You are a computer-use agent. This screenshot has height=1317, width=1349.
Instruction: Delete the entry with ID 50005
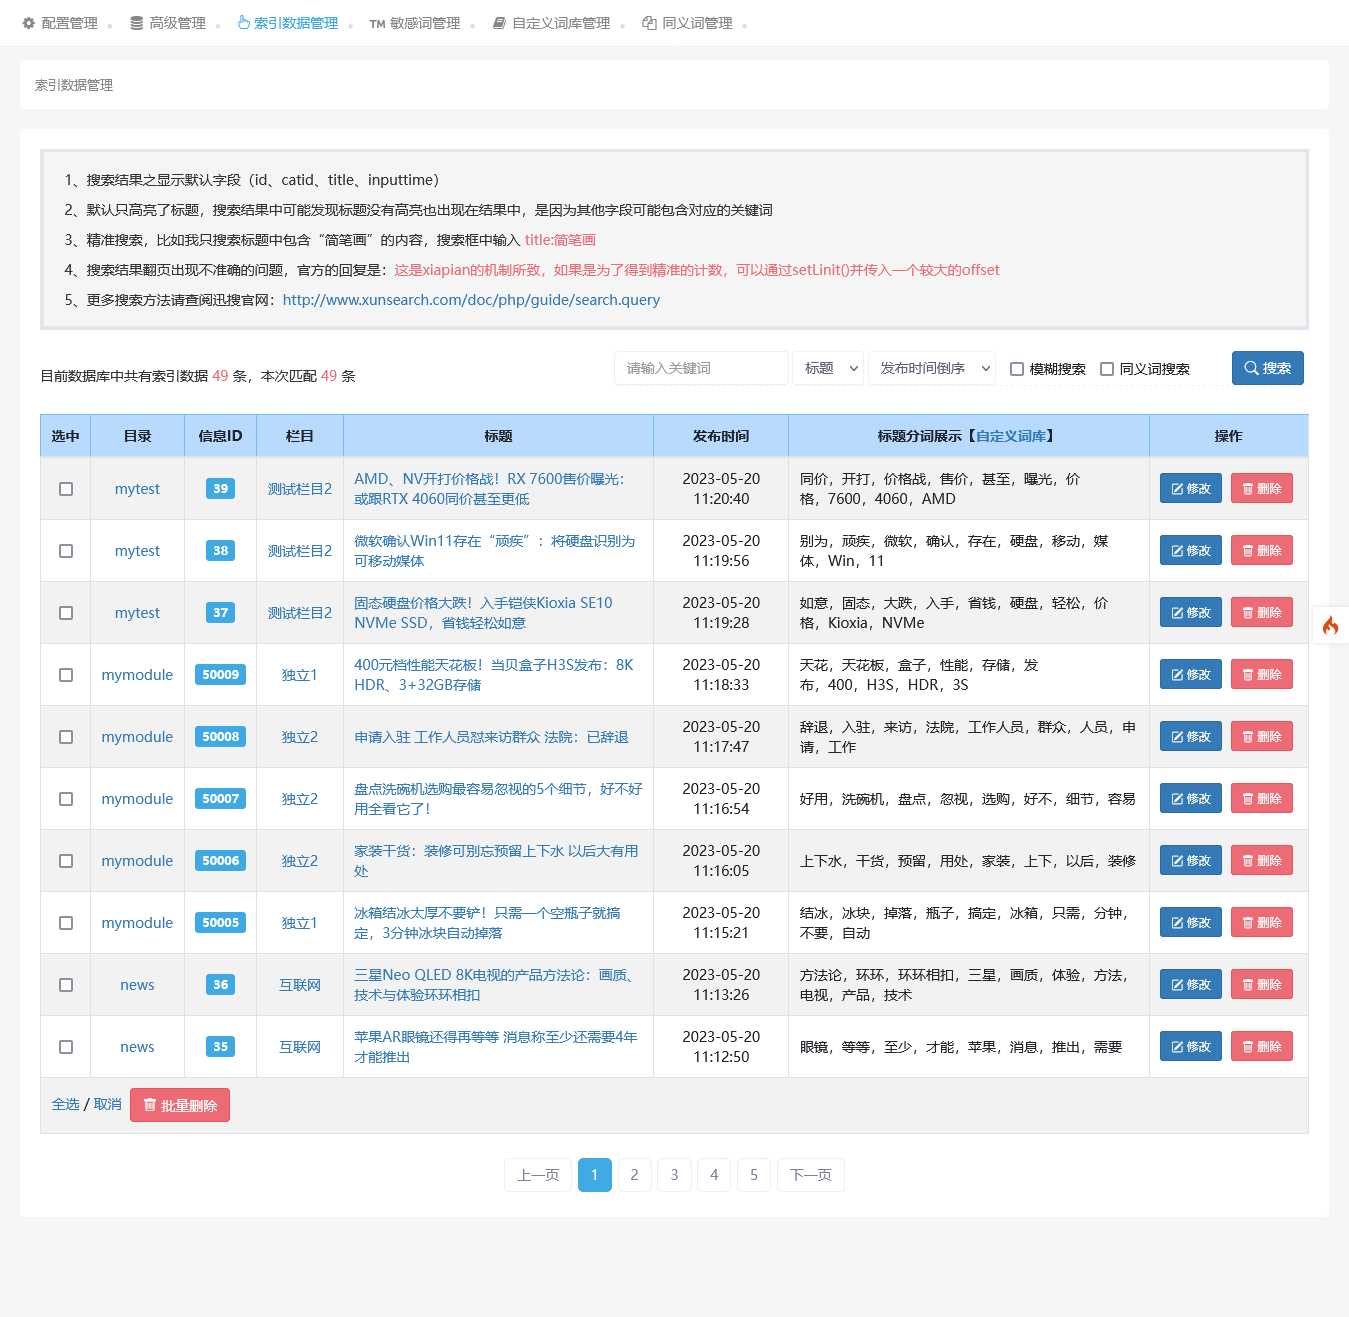click(1262, 923)
